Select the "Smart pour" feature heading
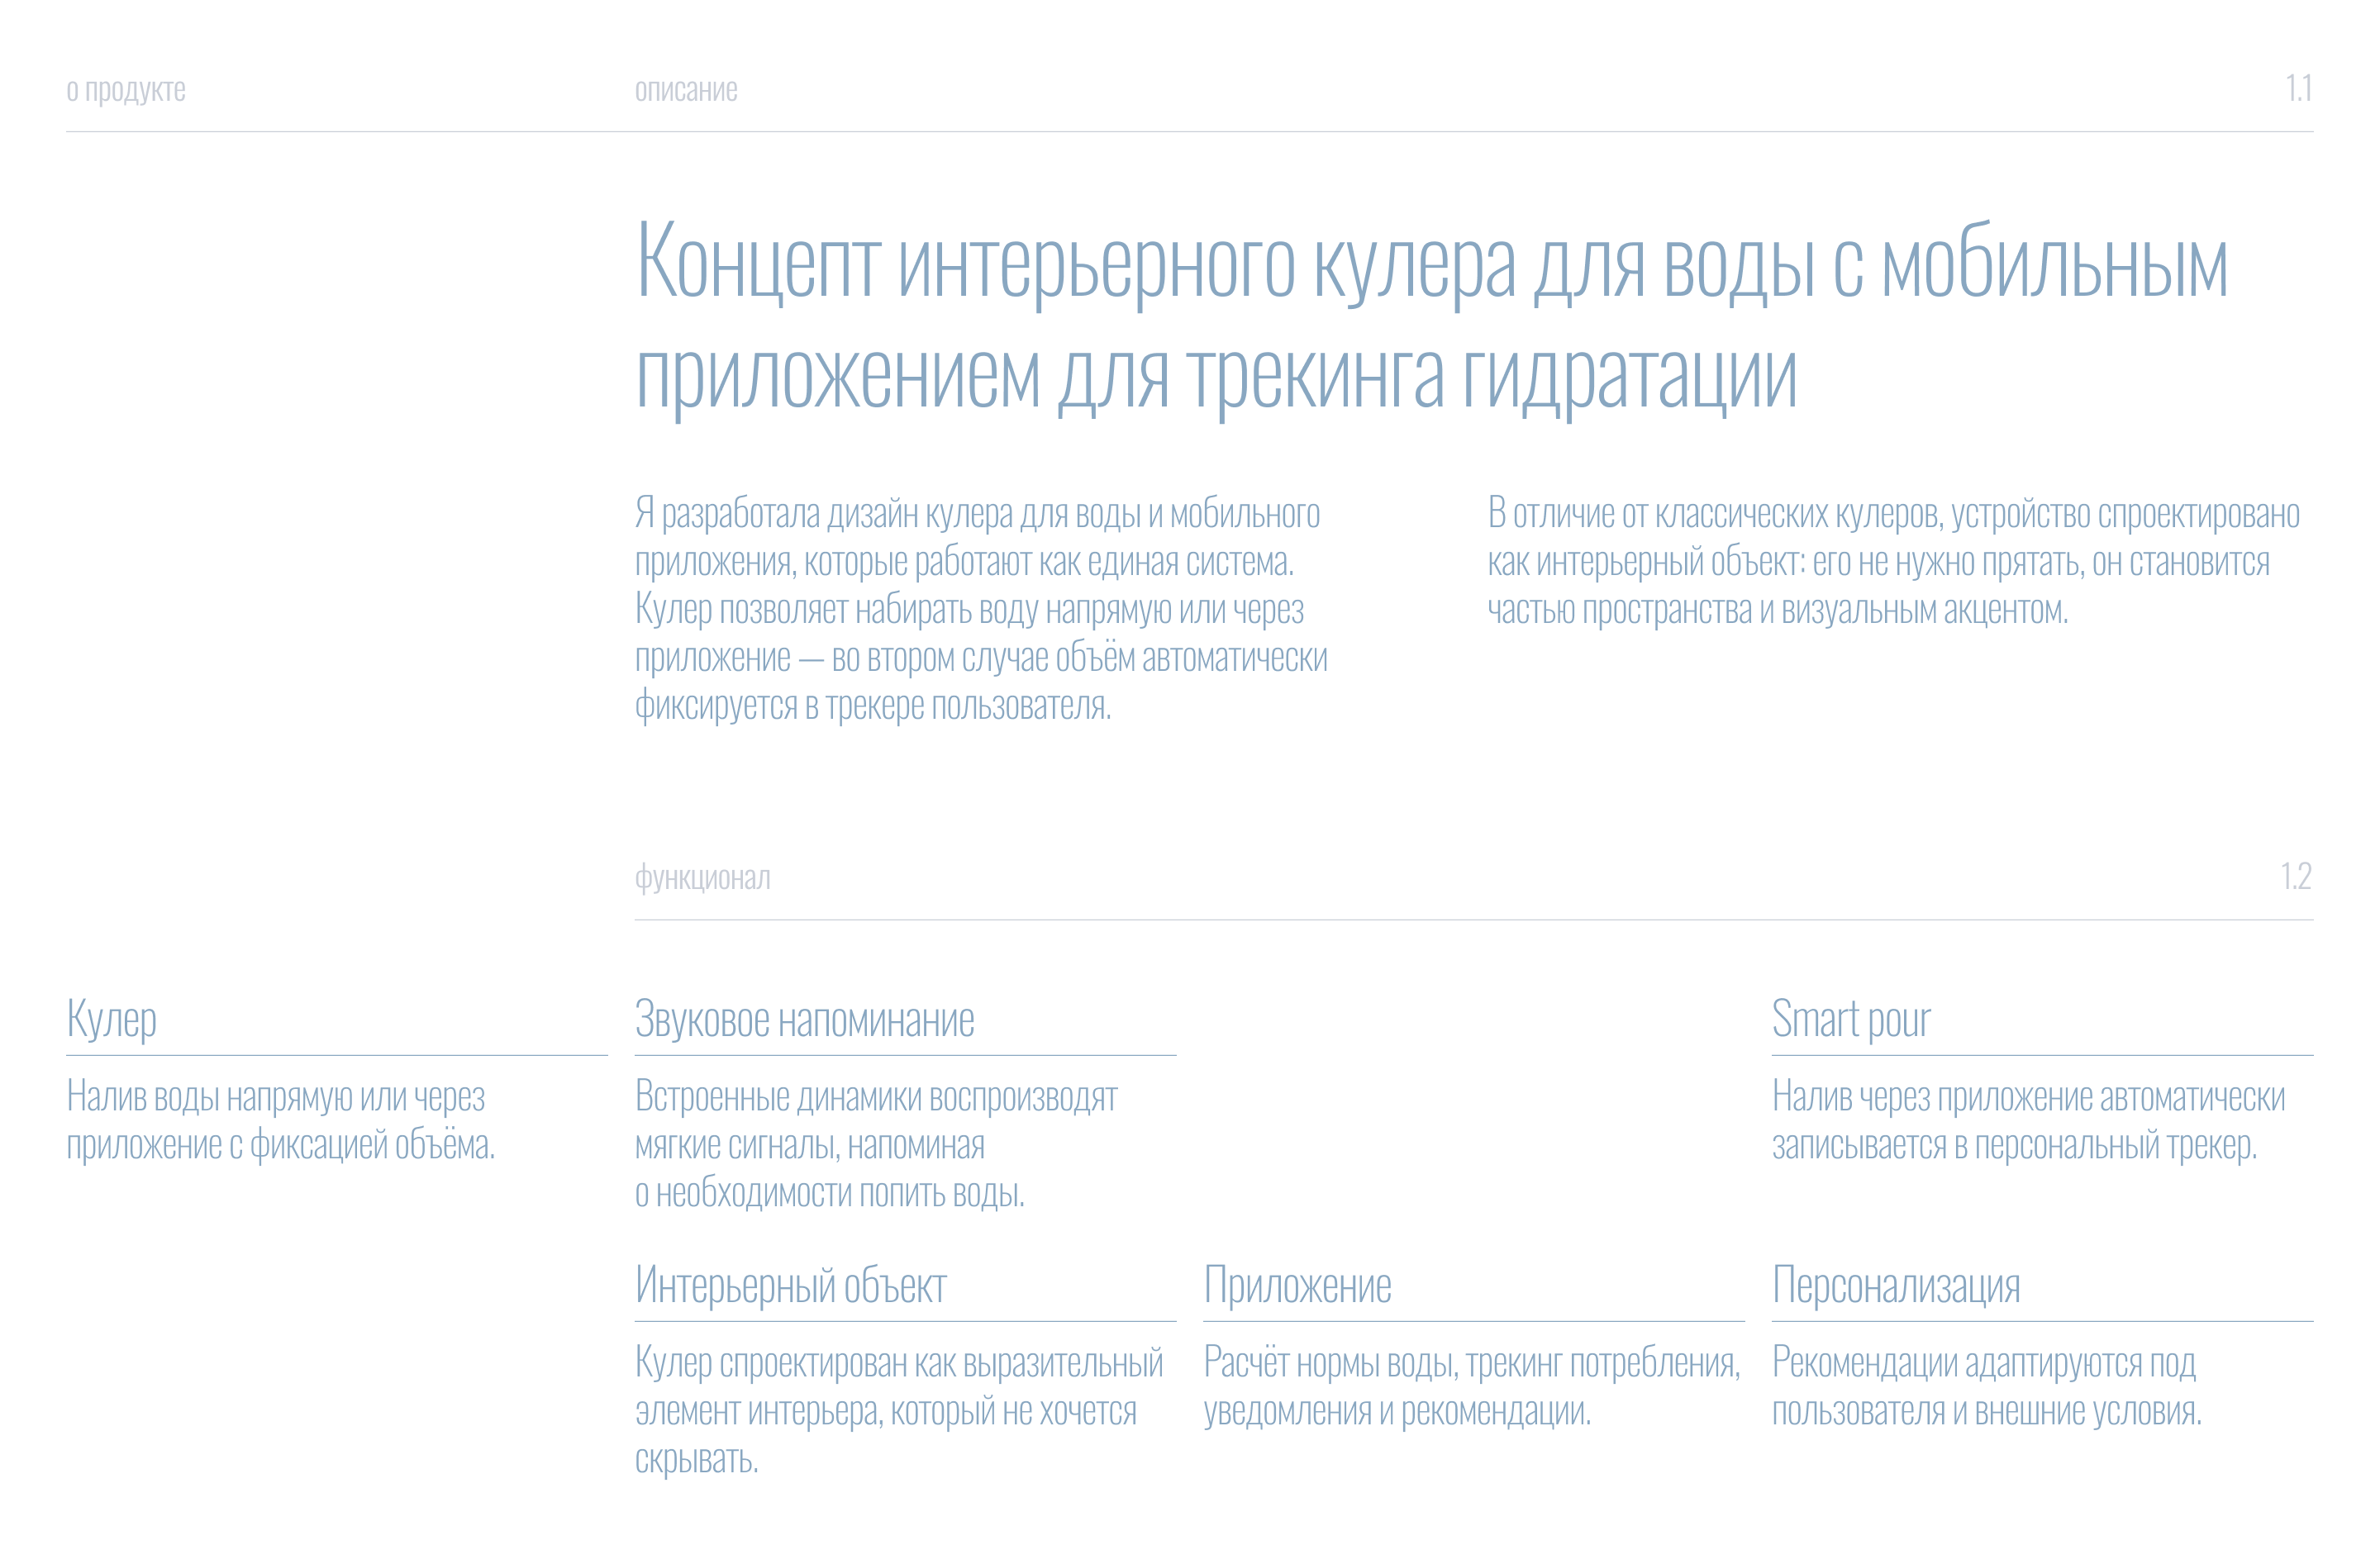 coord(1849,1021)
